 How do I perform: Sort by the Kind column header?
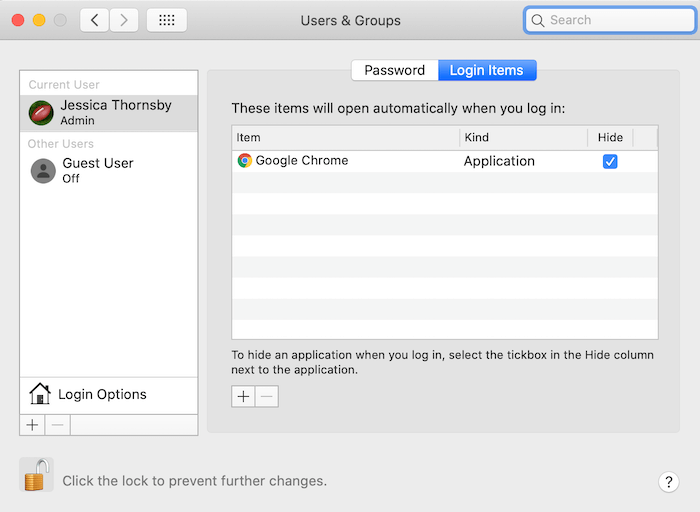pos(524,137)
